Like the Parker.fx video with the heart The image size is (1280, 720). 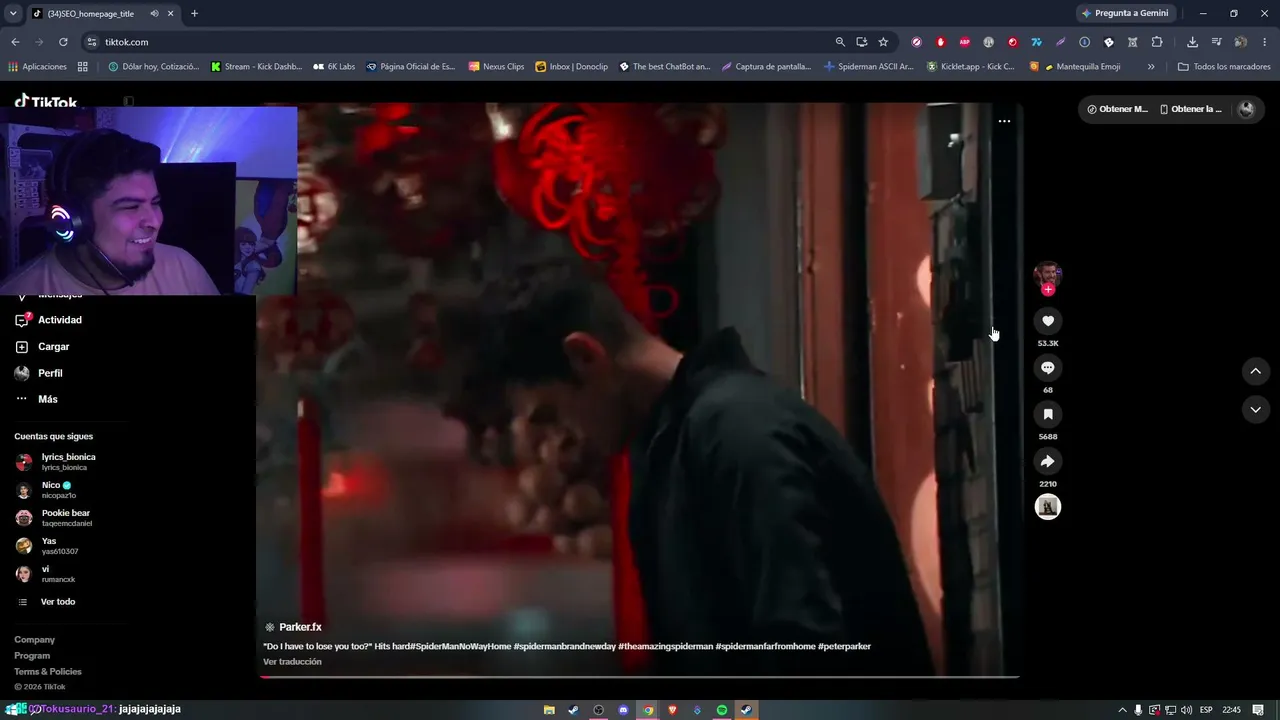pyautogui.click(x=1047, y=321)
